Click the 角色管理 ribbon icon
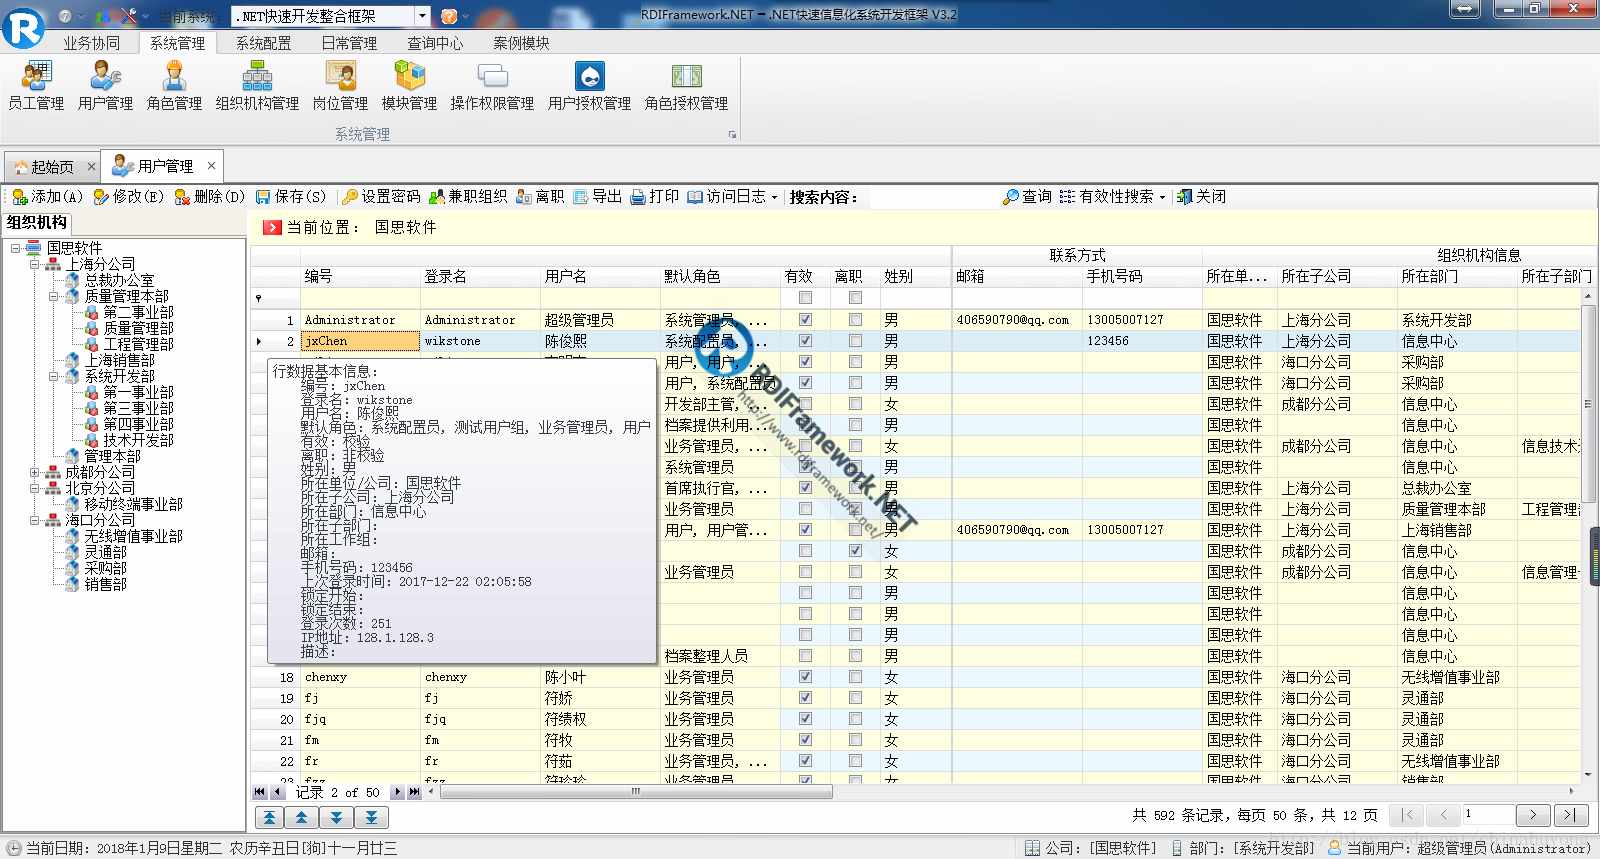 174,86
